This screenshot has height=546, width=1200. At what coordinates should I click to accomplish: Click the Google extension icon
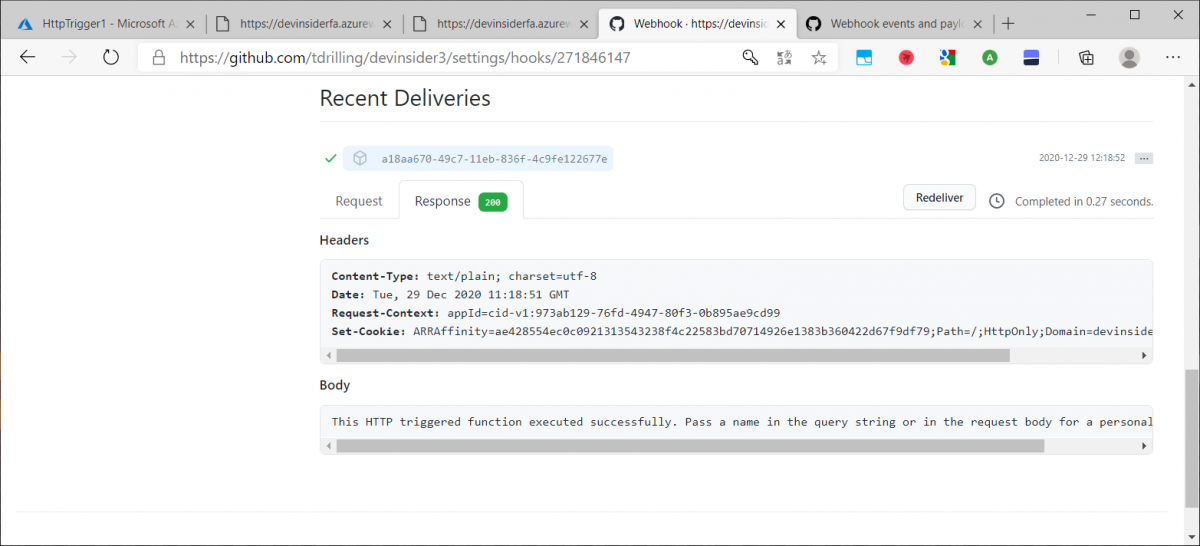[x=947, y=58]
